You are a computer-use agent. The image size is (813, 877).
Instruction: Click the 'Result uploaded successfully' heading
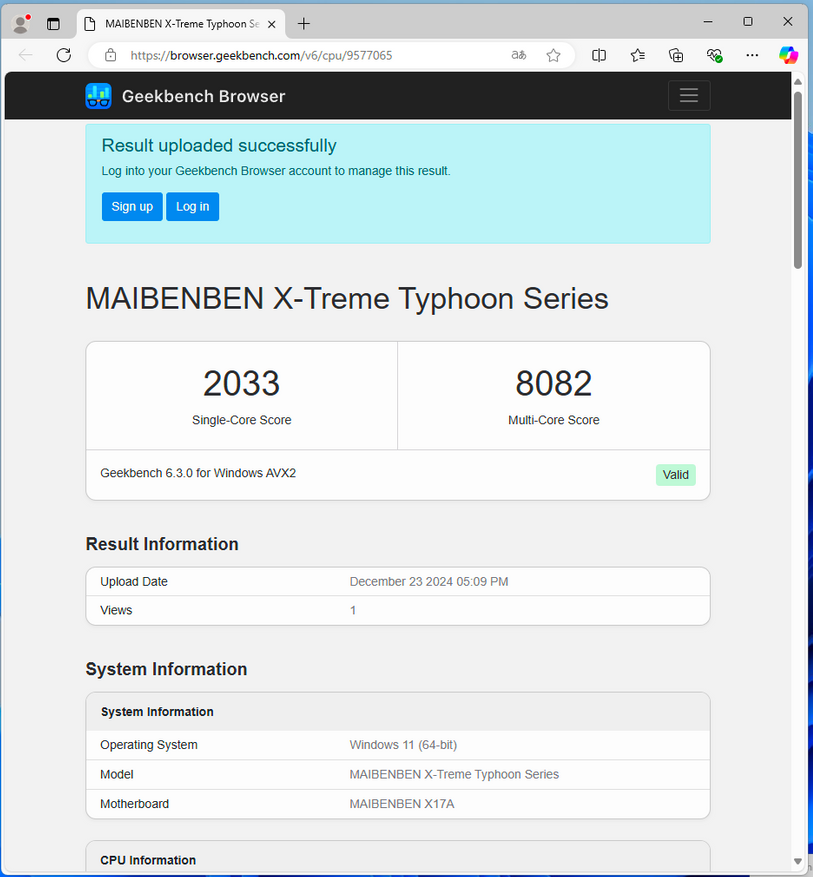pyautogui.click(x=219, y=145)
